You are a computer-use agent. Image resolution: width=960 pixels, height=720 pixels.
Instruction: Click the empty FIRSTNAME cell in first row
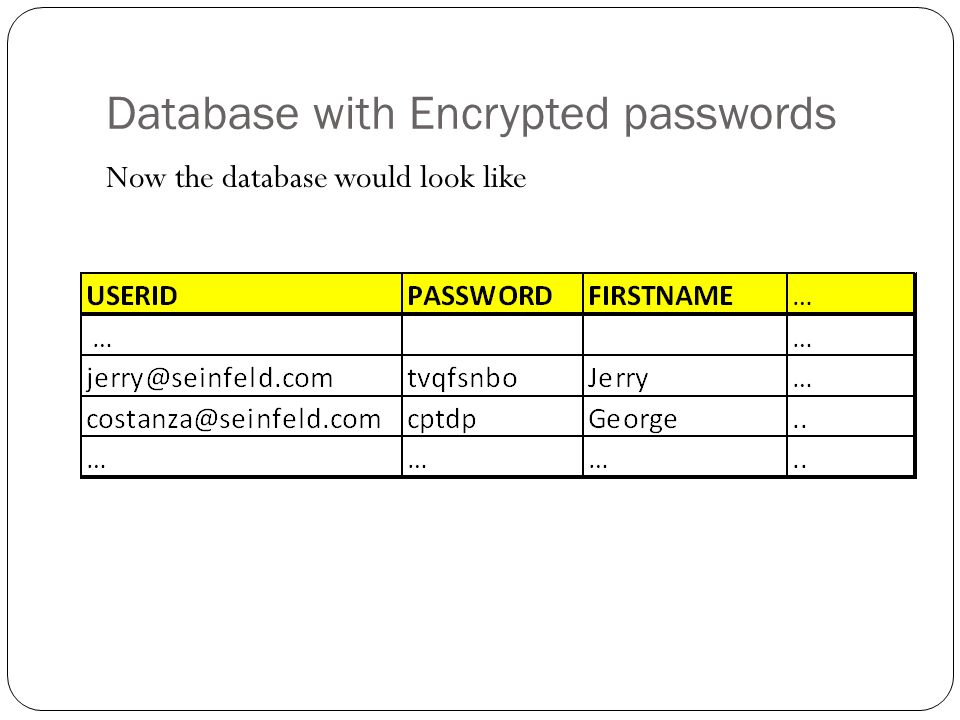point(684,336)
